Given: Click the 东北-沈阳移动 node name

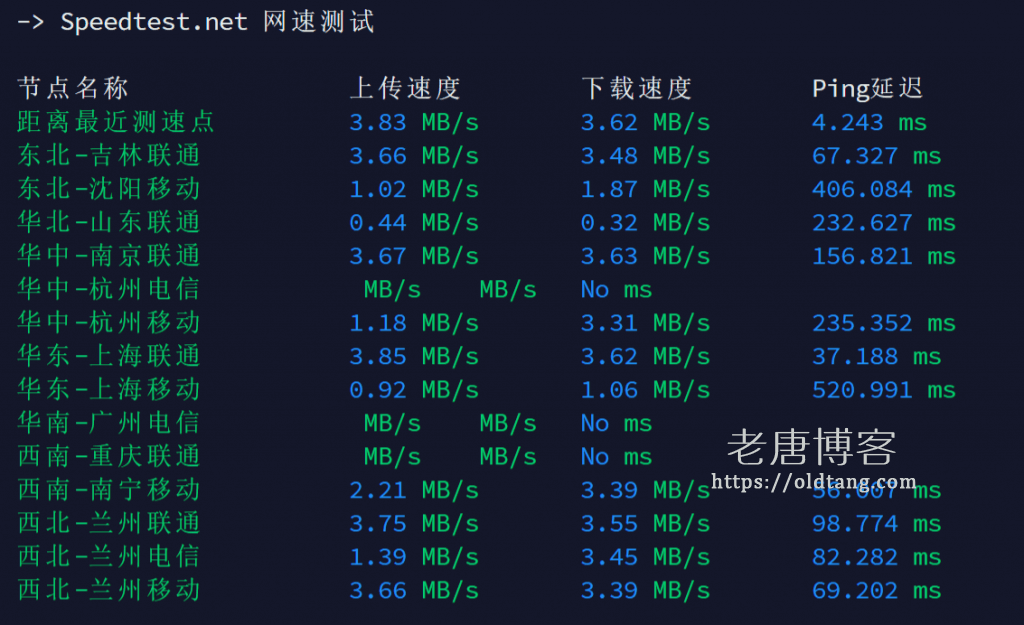Looking at the screenshot, I should 109,189.
